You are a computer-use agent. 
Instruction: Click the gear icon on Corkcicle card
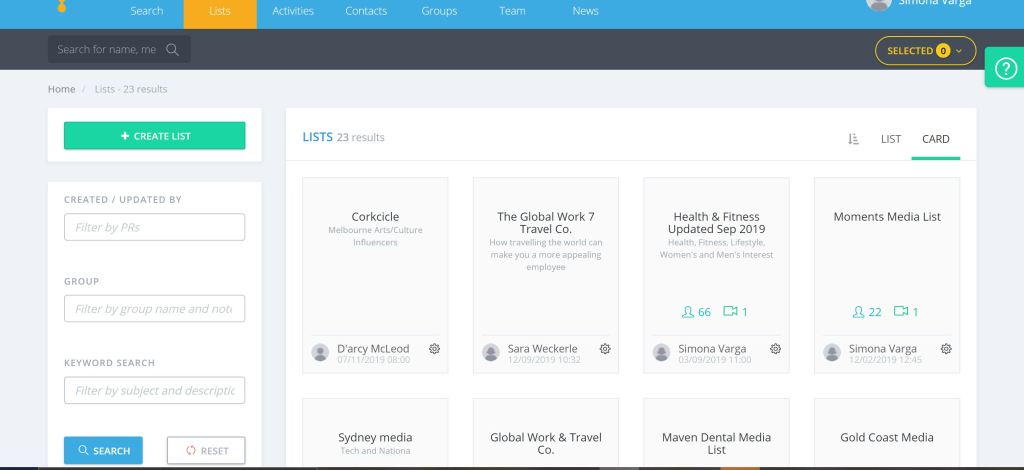point(434,349)
